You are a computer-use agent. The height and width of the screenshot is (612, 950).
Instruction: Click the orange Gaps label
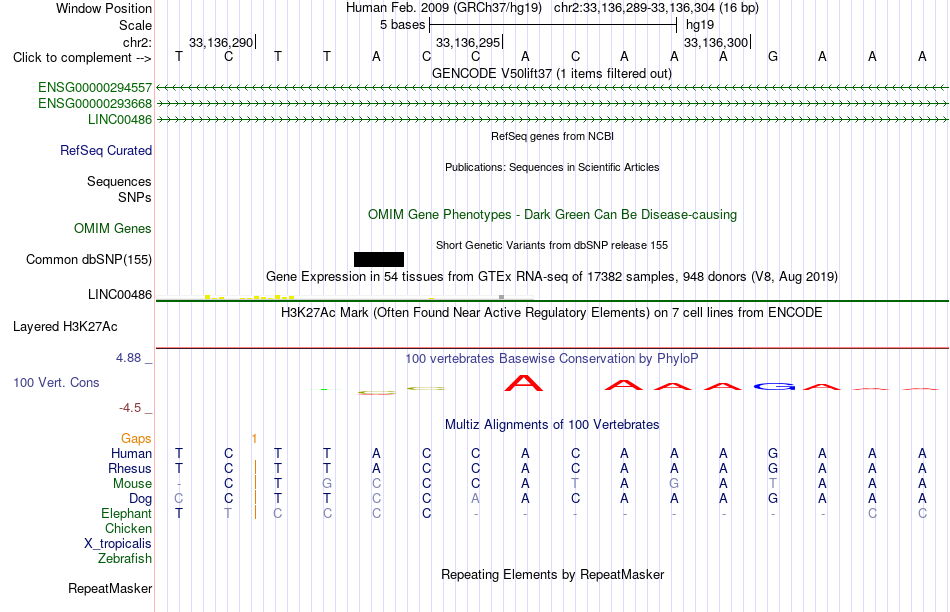pos(136,438)
